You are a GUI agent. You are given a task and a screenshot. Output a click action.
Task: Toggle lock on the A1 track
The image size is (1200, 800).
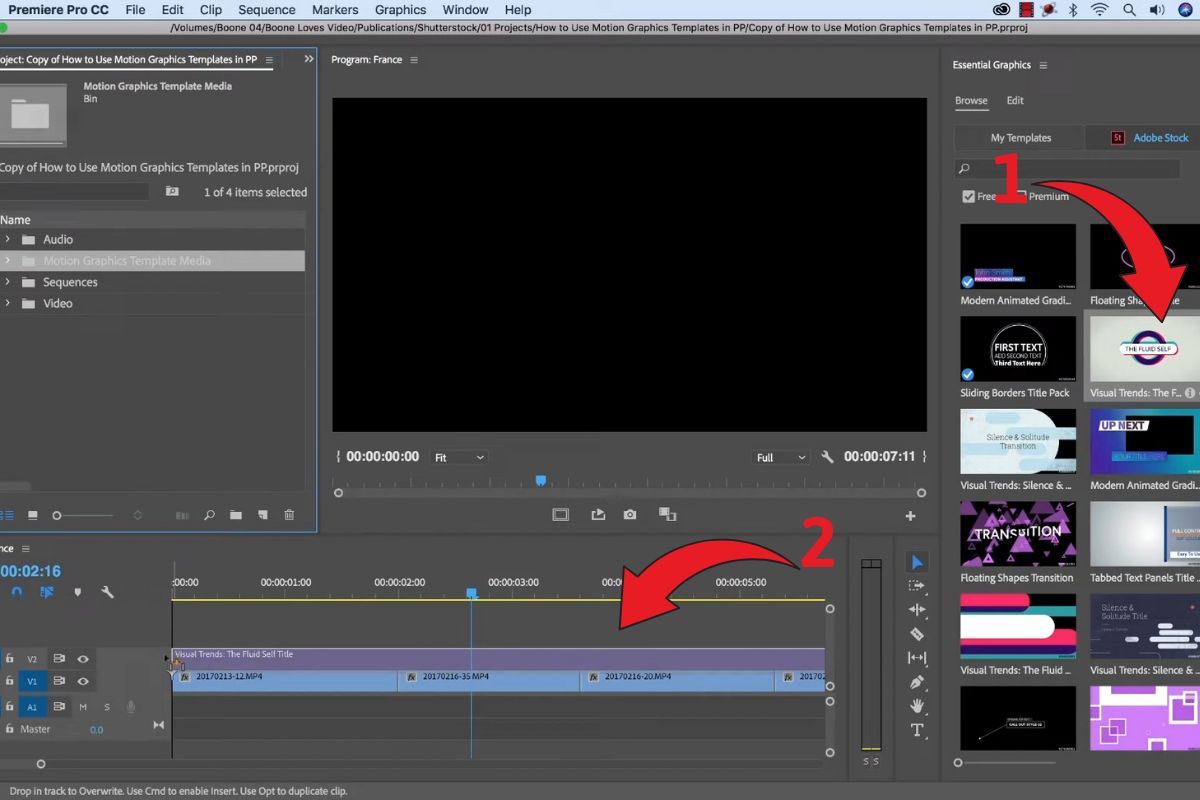[x=9, y=706]
